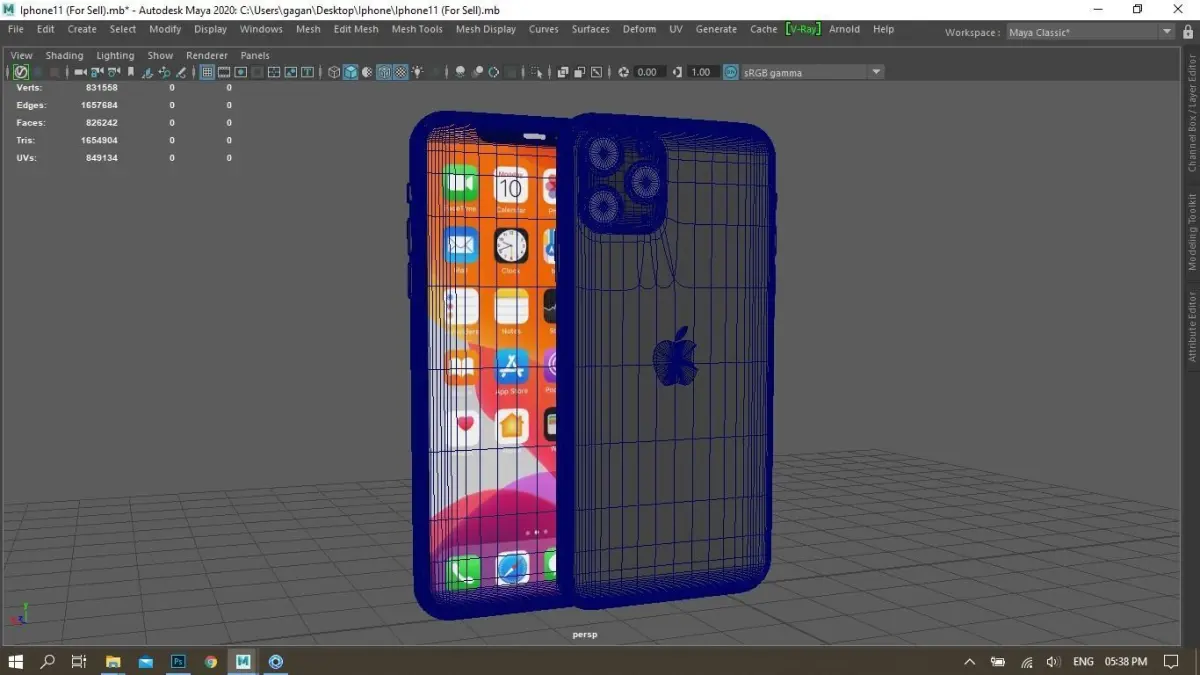Open the Renderer panel menu
The width and height of the screenshot is (1200, 675).
point(207,56)
